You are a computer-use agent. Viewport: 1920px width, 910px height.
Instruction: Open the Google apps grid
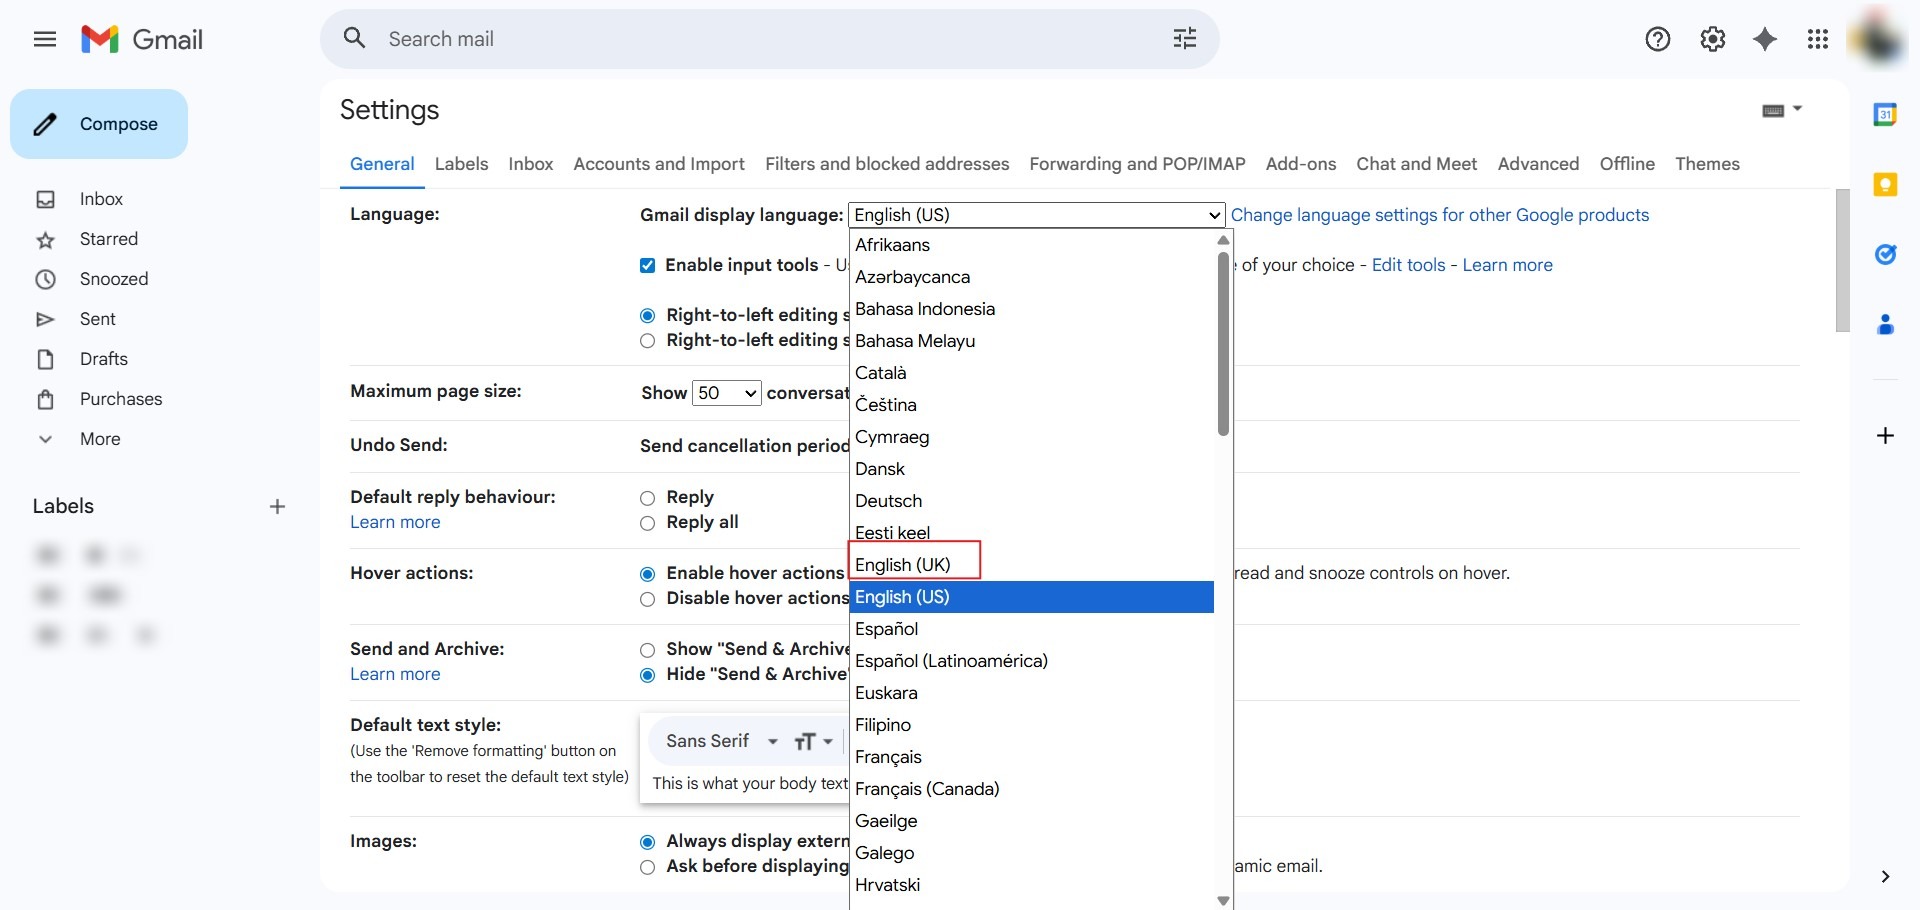click(1817, 39)
